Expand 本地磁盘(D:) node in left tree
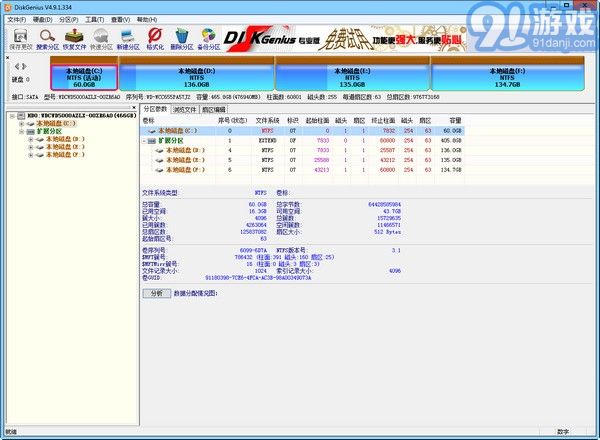Image resolution: width=600 pixels, height=440 pixels. [x=31, y=139]
